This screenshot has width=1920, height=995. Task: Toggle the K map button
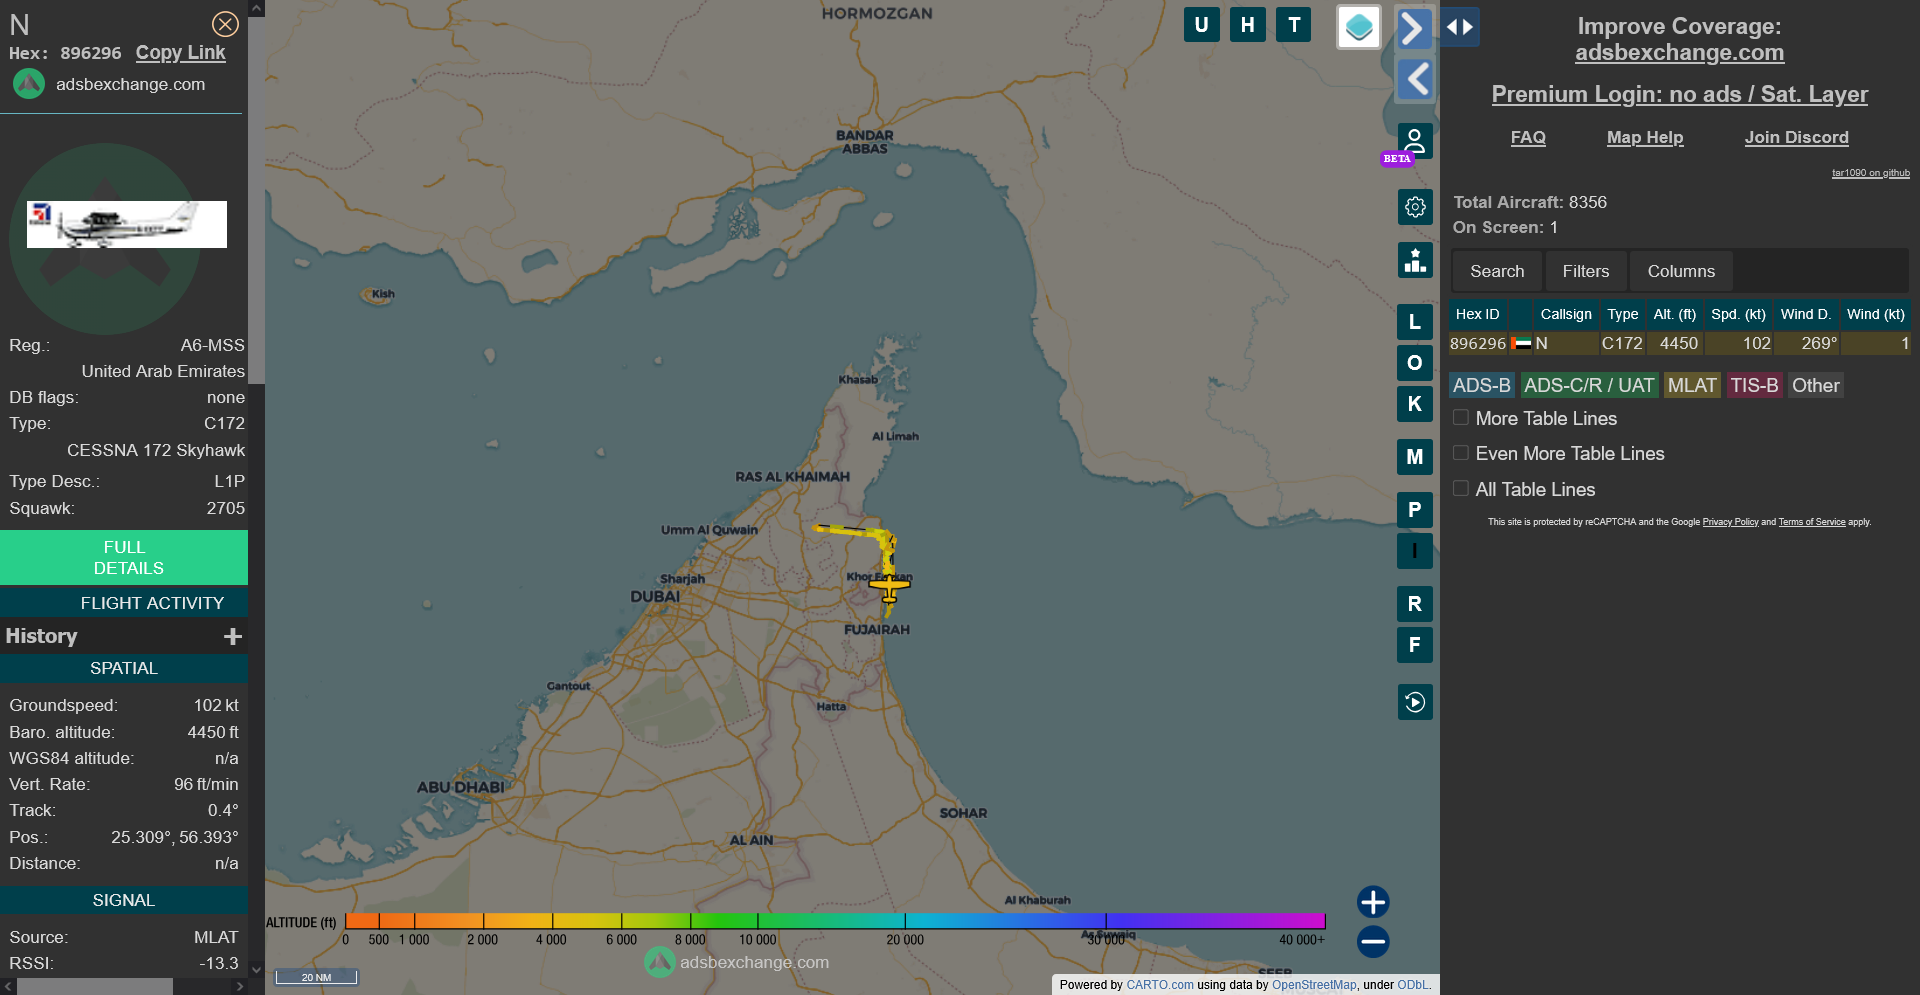point(1414,404)
